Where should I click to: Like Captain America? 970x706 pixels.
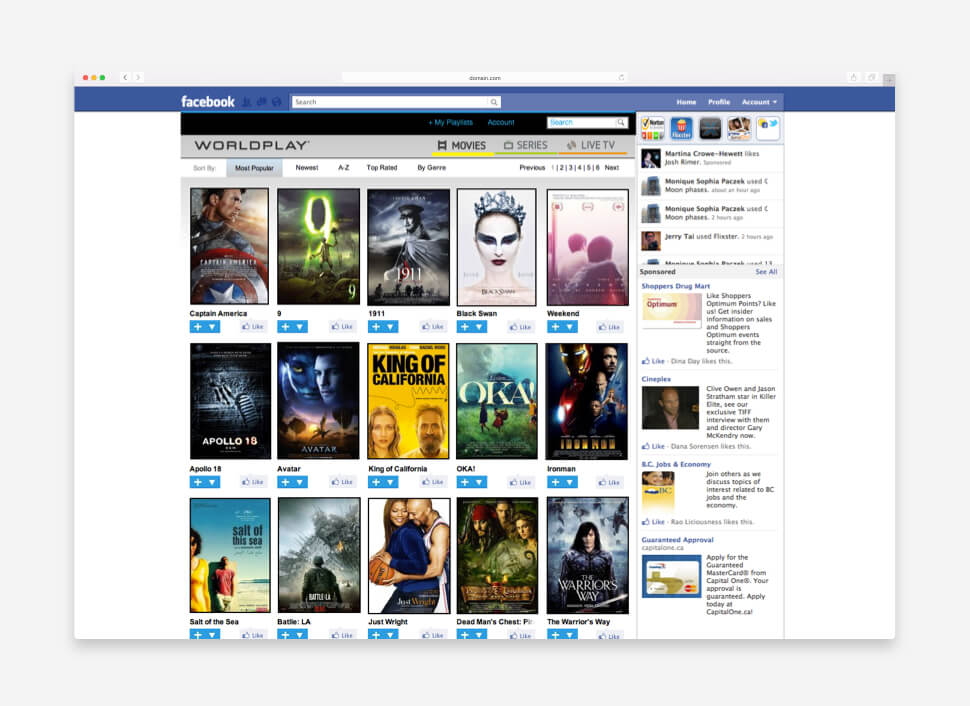pos(253,327)
